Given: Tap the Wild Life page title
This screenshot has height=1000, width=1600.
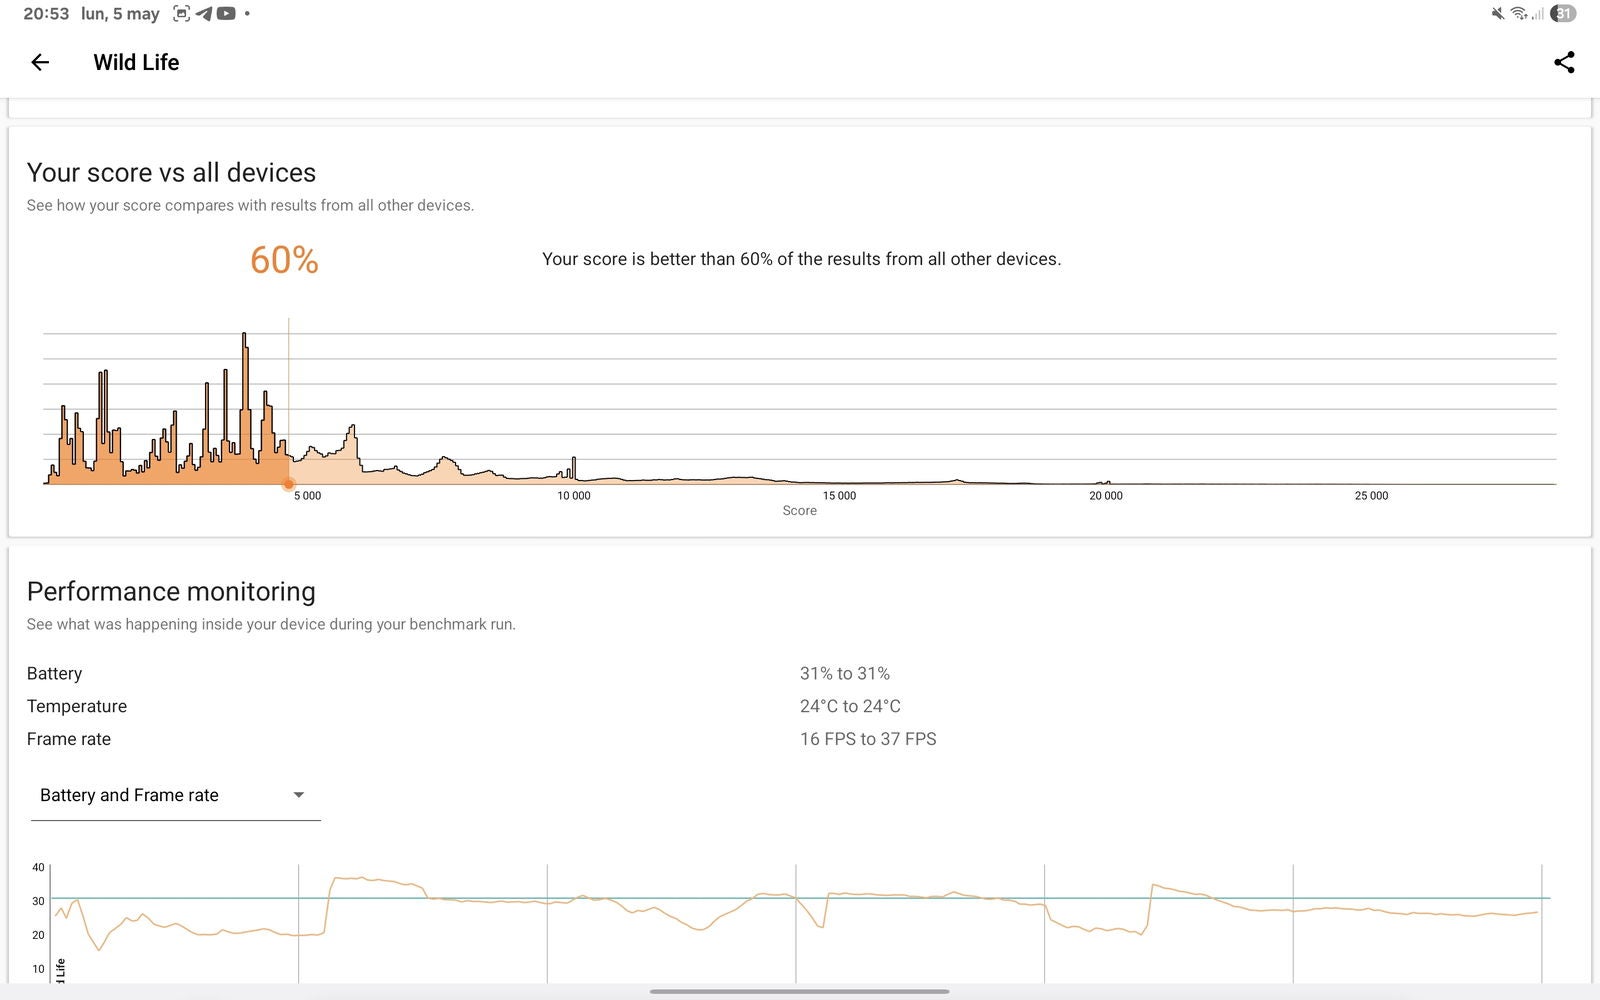Looking at the screenshot, I should pos(136,62).
